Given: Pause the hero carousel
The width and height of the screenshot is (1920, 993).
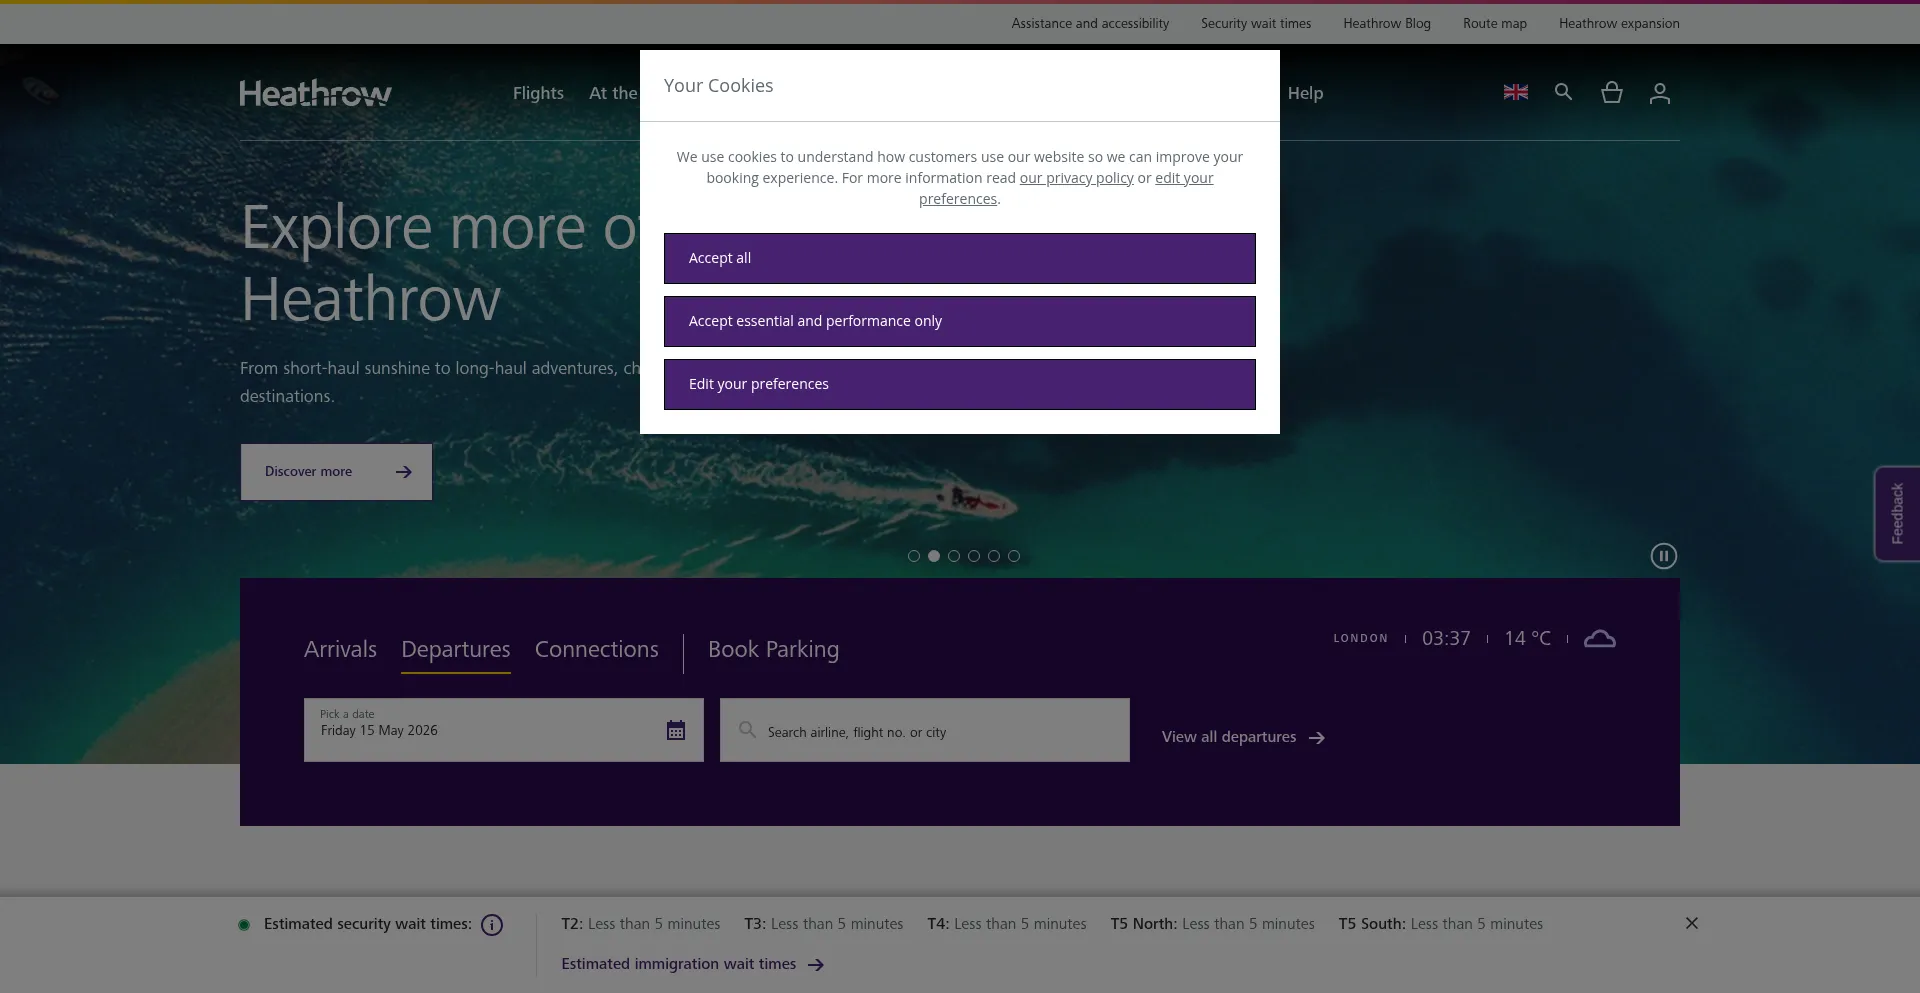Looking at the screenshot, I should coord(1663,556).
